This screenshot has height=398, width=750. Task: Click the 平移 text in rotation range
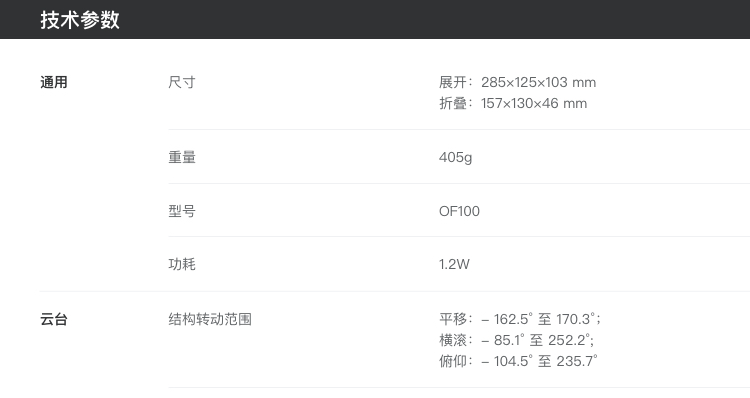(452, 319)
